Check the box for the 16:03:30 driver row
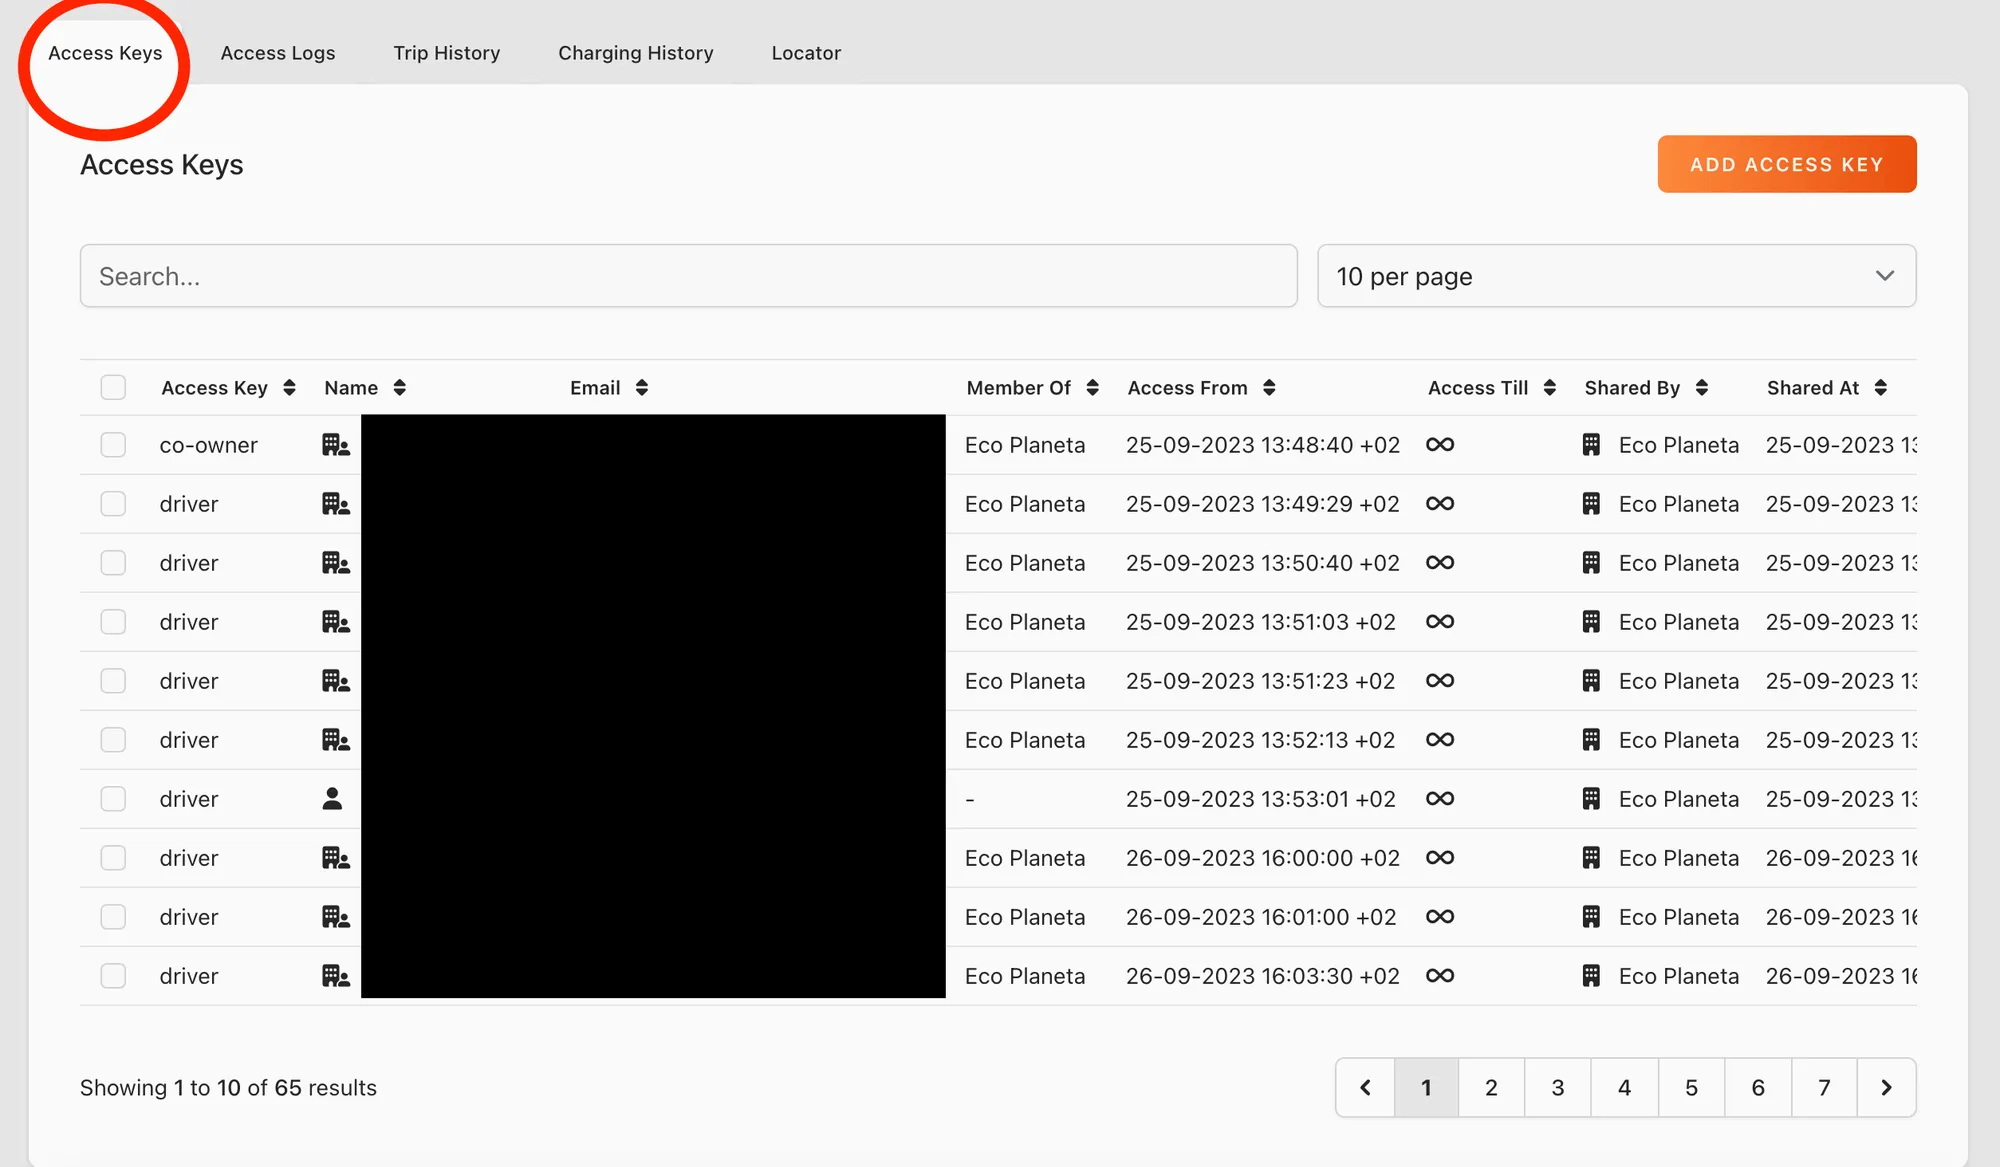The image size is (2000, 1167). click(x=113, y=975)
